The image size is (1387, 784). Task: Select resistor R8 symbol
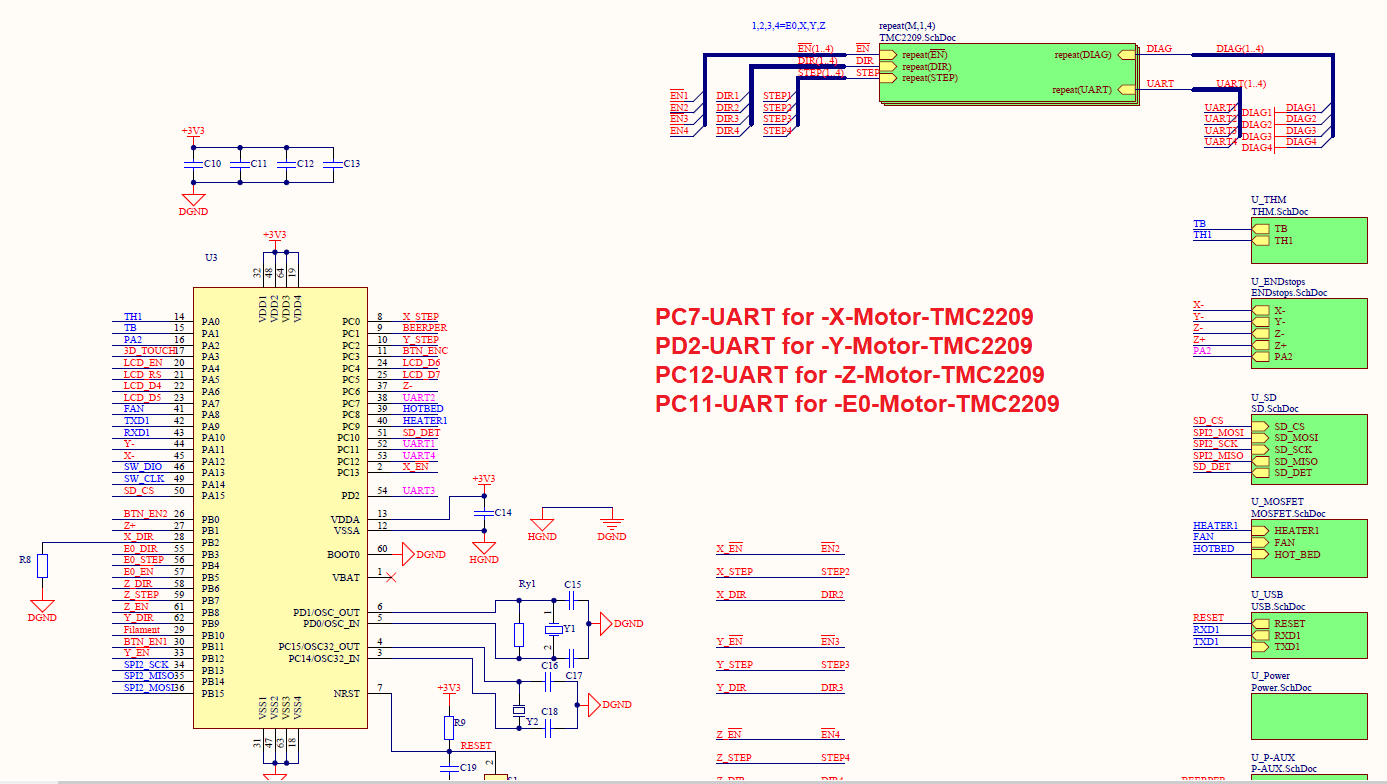coord(41,566)
